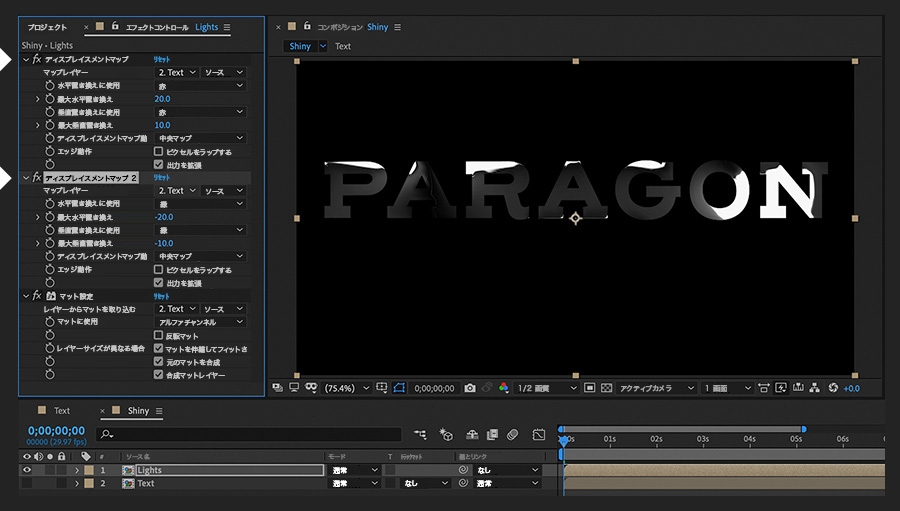Expand the 最大水平置き換え 20.0 property
Image resolution: width=900 pixels, height=511 pixels.
pyautogui.click(x=38, y=99)
